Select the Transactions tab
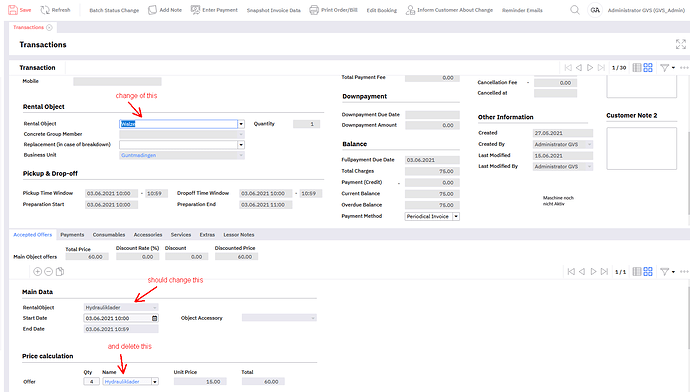 tap(28, 27)
